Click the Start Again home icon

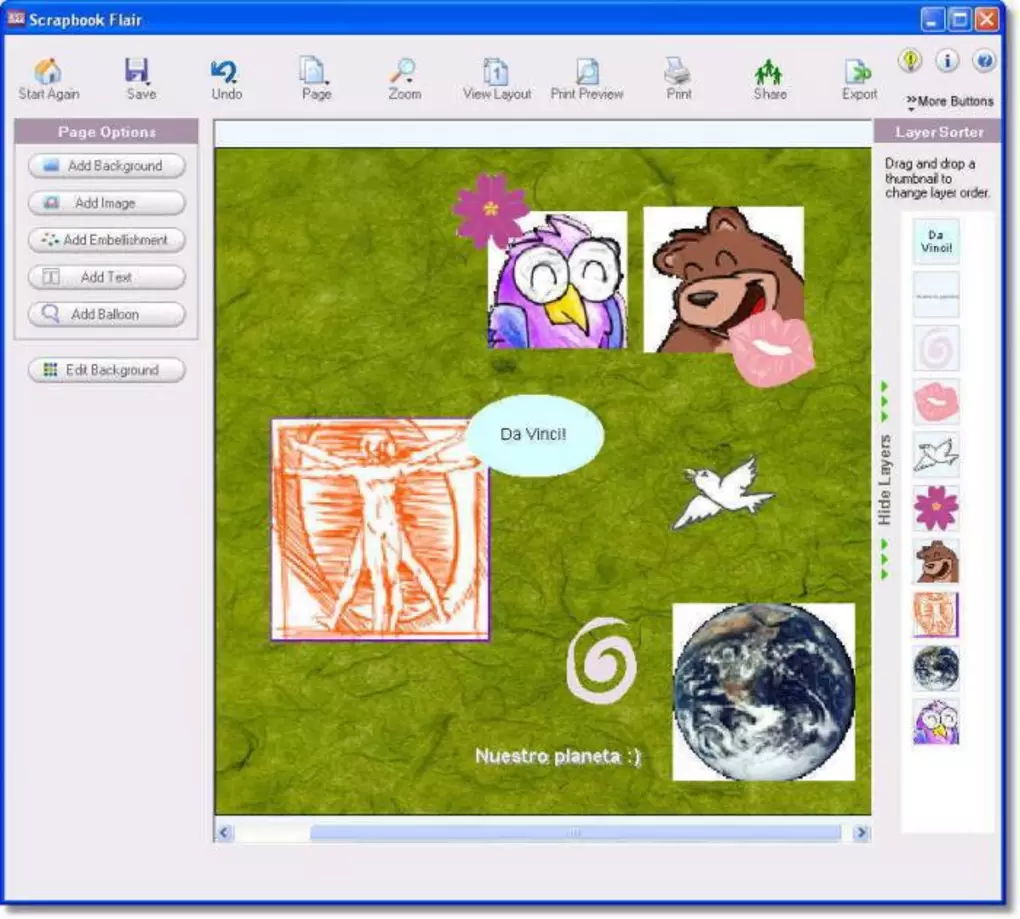click(48, 71)
